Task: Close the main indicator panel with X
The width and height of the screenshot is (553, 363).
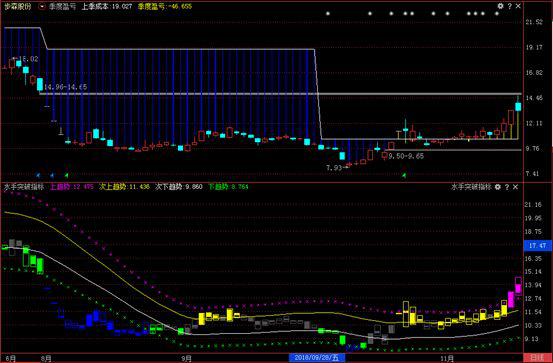Action: coord(518,6)
